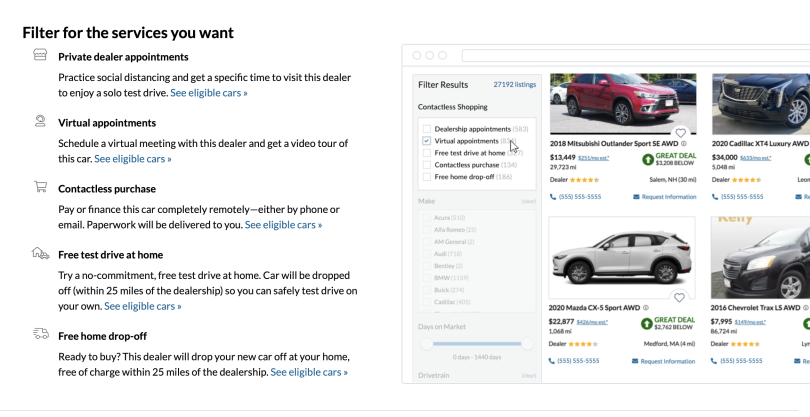Screen dimensions: 810x417
Task: Open the 2018 Mitsubishi Outlander photo
Action: coord(622,101)
